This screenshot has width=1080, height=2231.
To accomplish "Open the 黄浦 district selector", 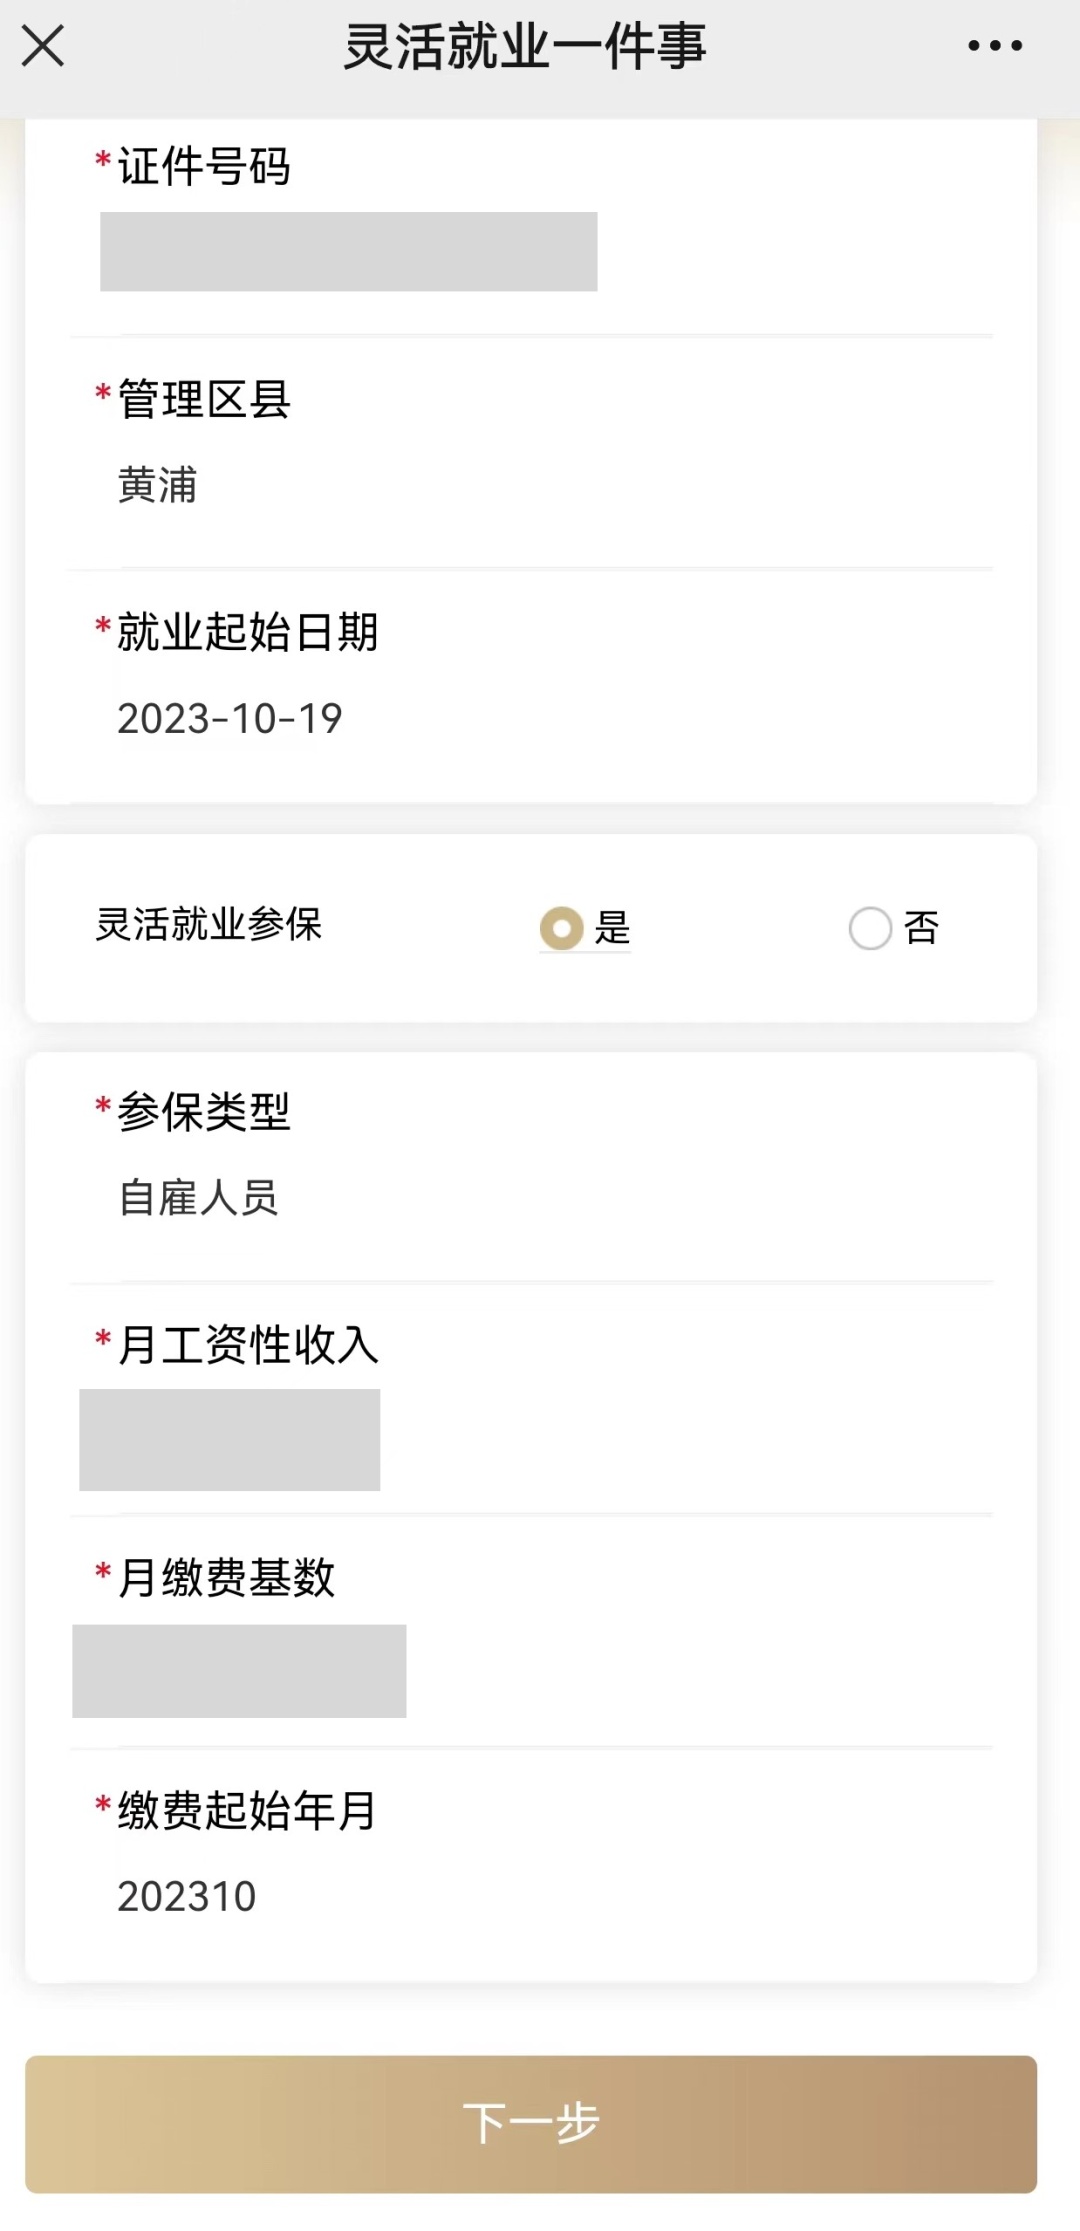I will [x=158, y=486].
